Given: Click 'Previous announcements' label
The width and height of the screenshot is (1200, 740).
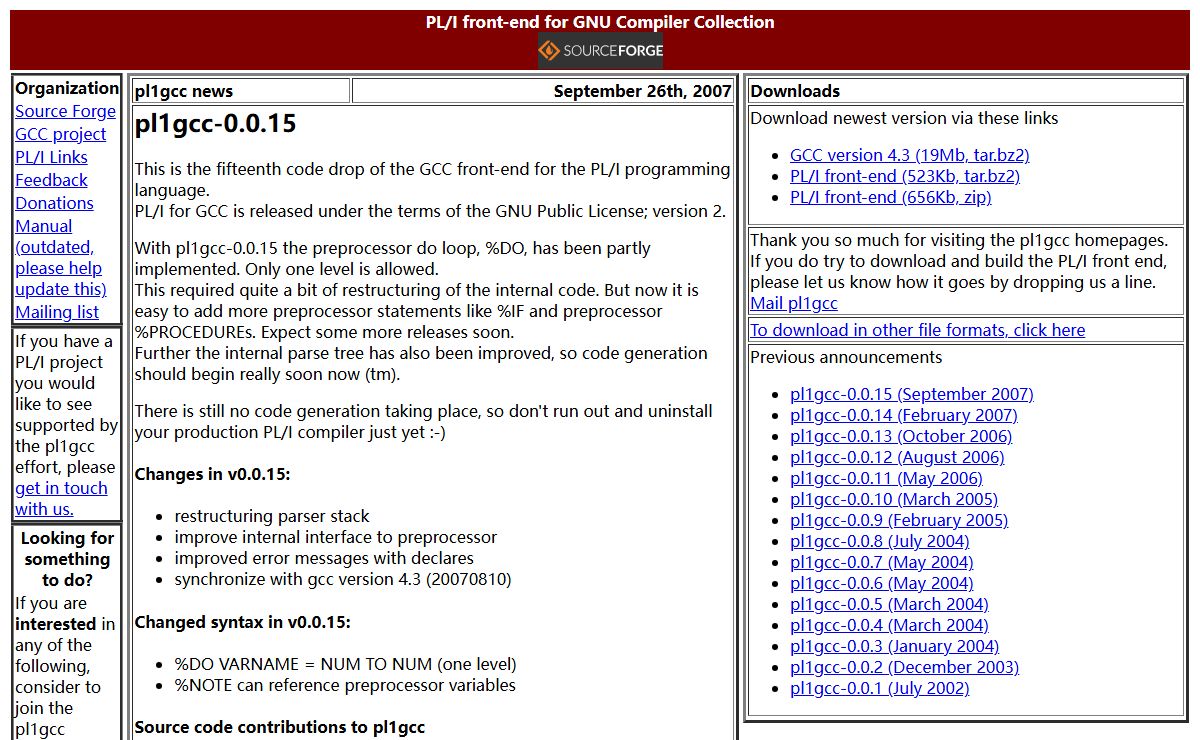Looking at the screenshot, I should (x=846, y=357).
